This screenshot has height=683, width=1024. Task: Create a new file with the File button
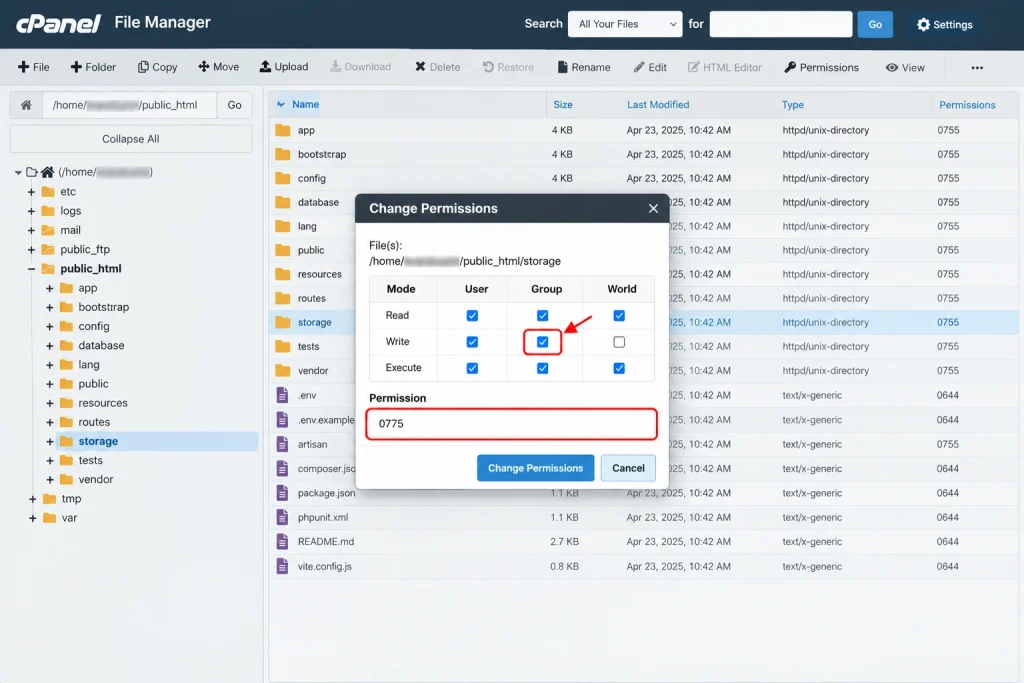click(34, 67)
